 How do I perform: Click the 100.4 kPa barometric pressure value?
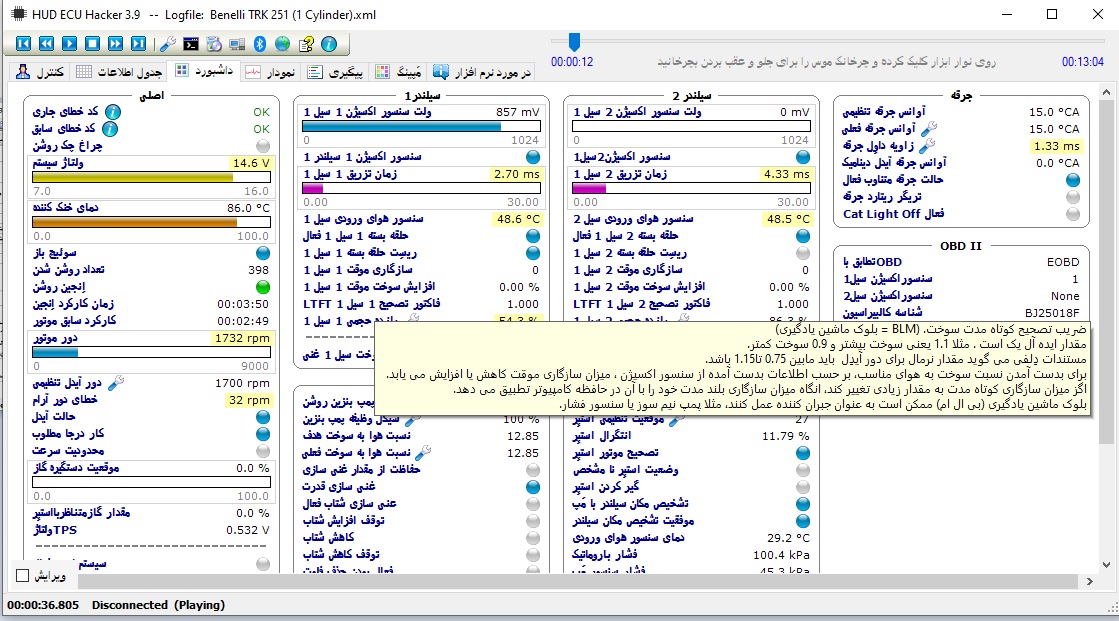(x=781, y=555)
